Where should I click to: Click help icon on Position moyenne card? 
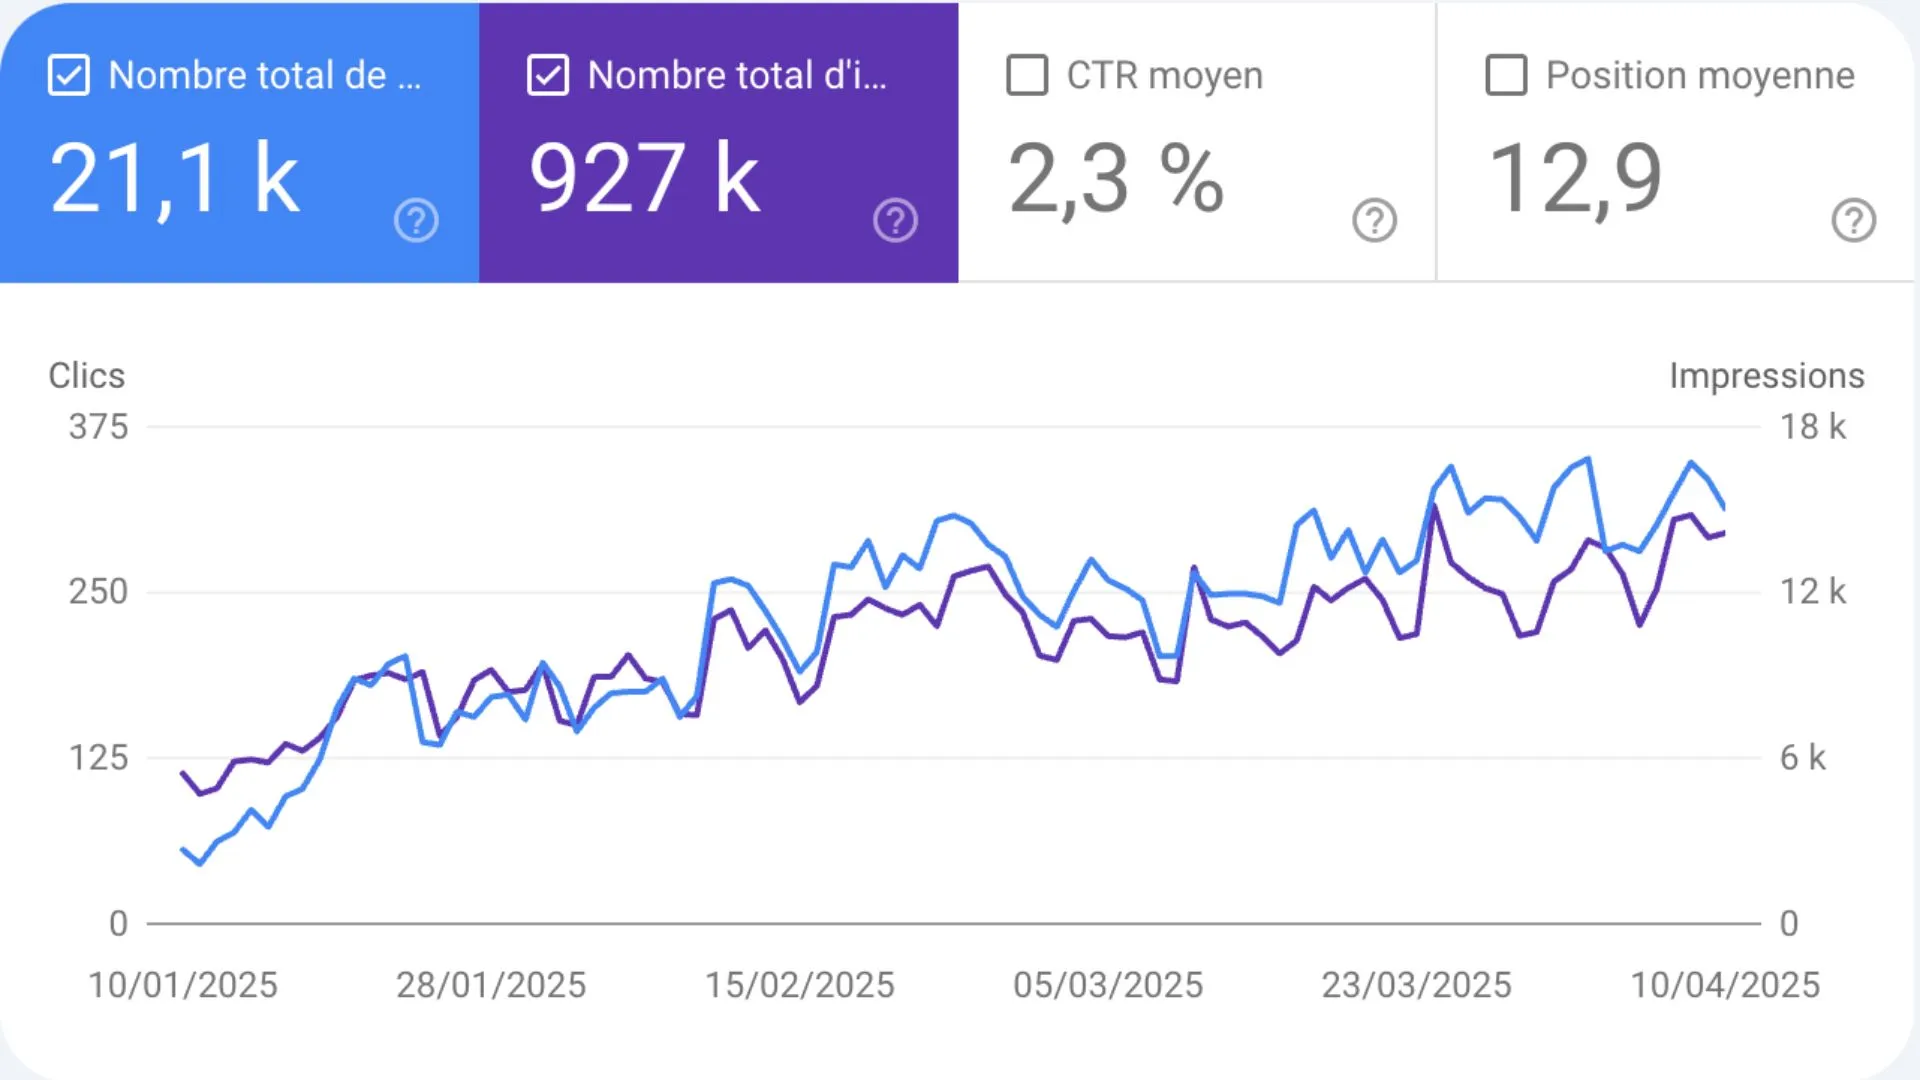click(x=1853, y=220)
